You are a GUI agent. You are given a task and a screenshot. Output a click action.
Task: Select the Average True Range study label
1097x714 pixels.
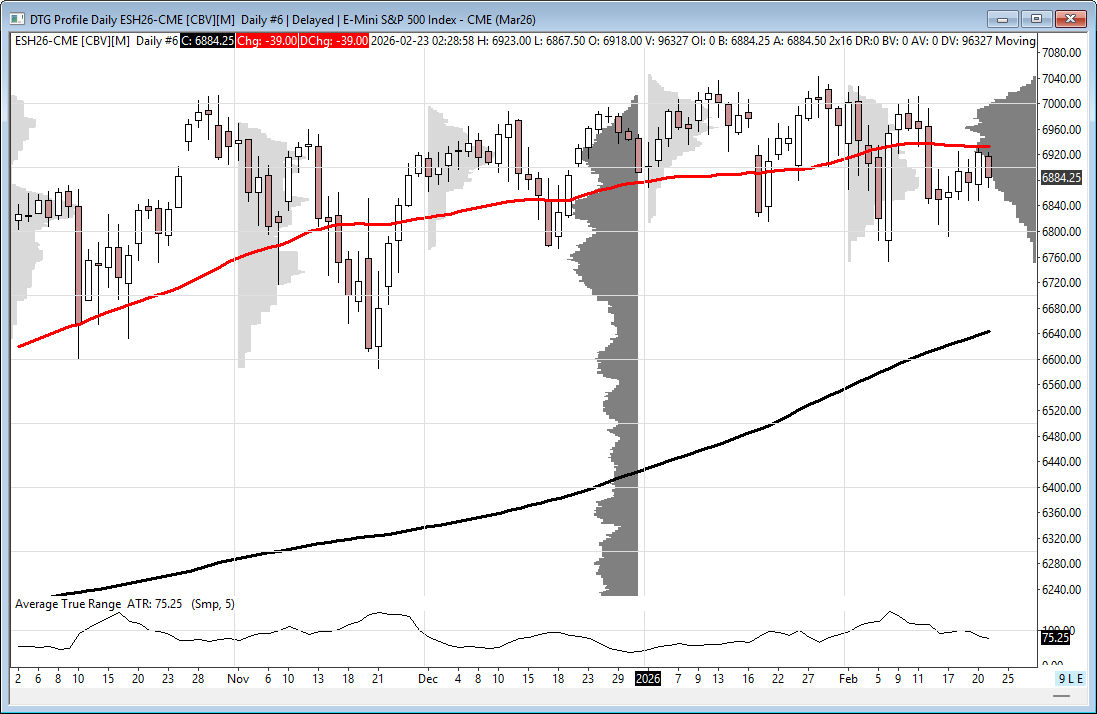[68, 604]
